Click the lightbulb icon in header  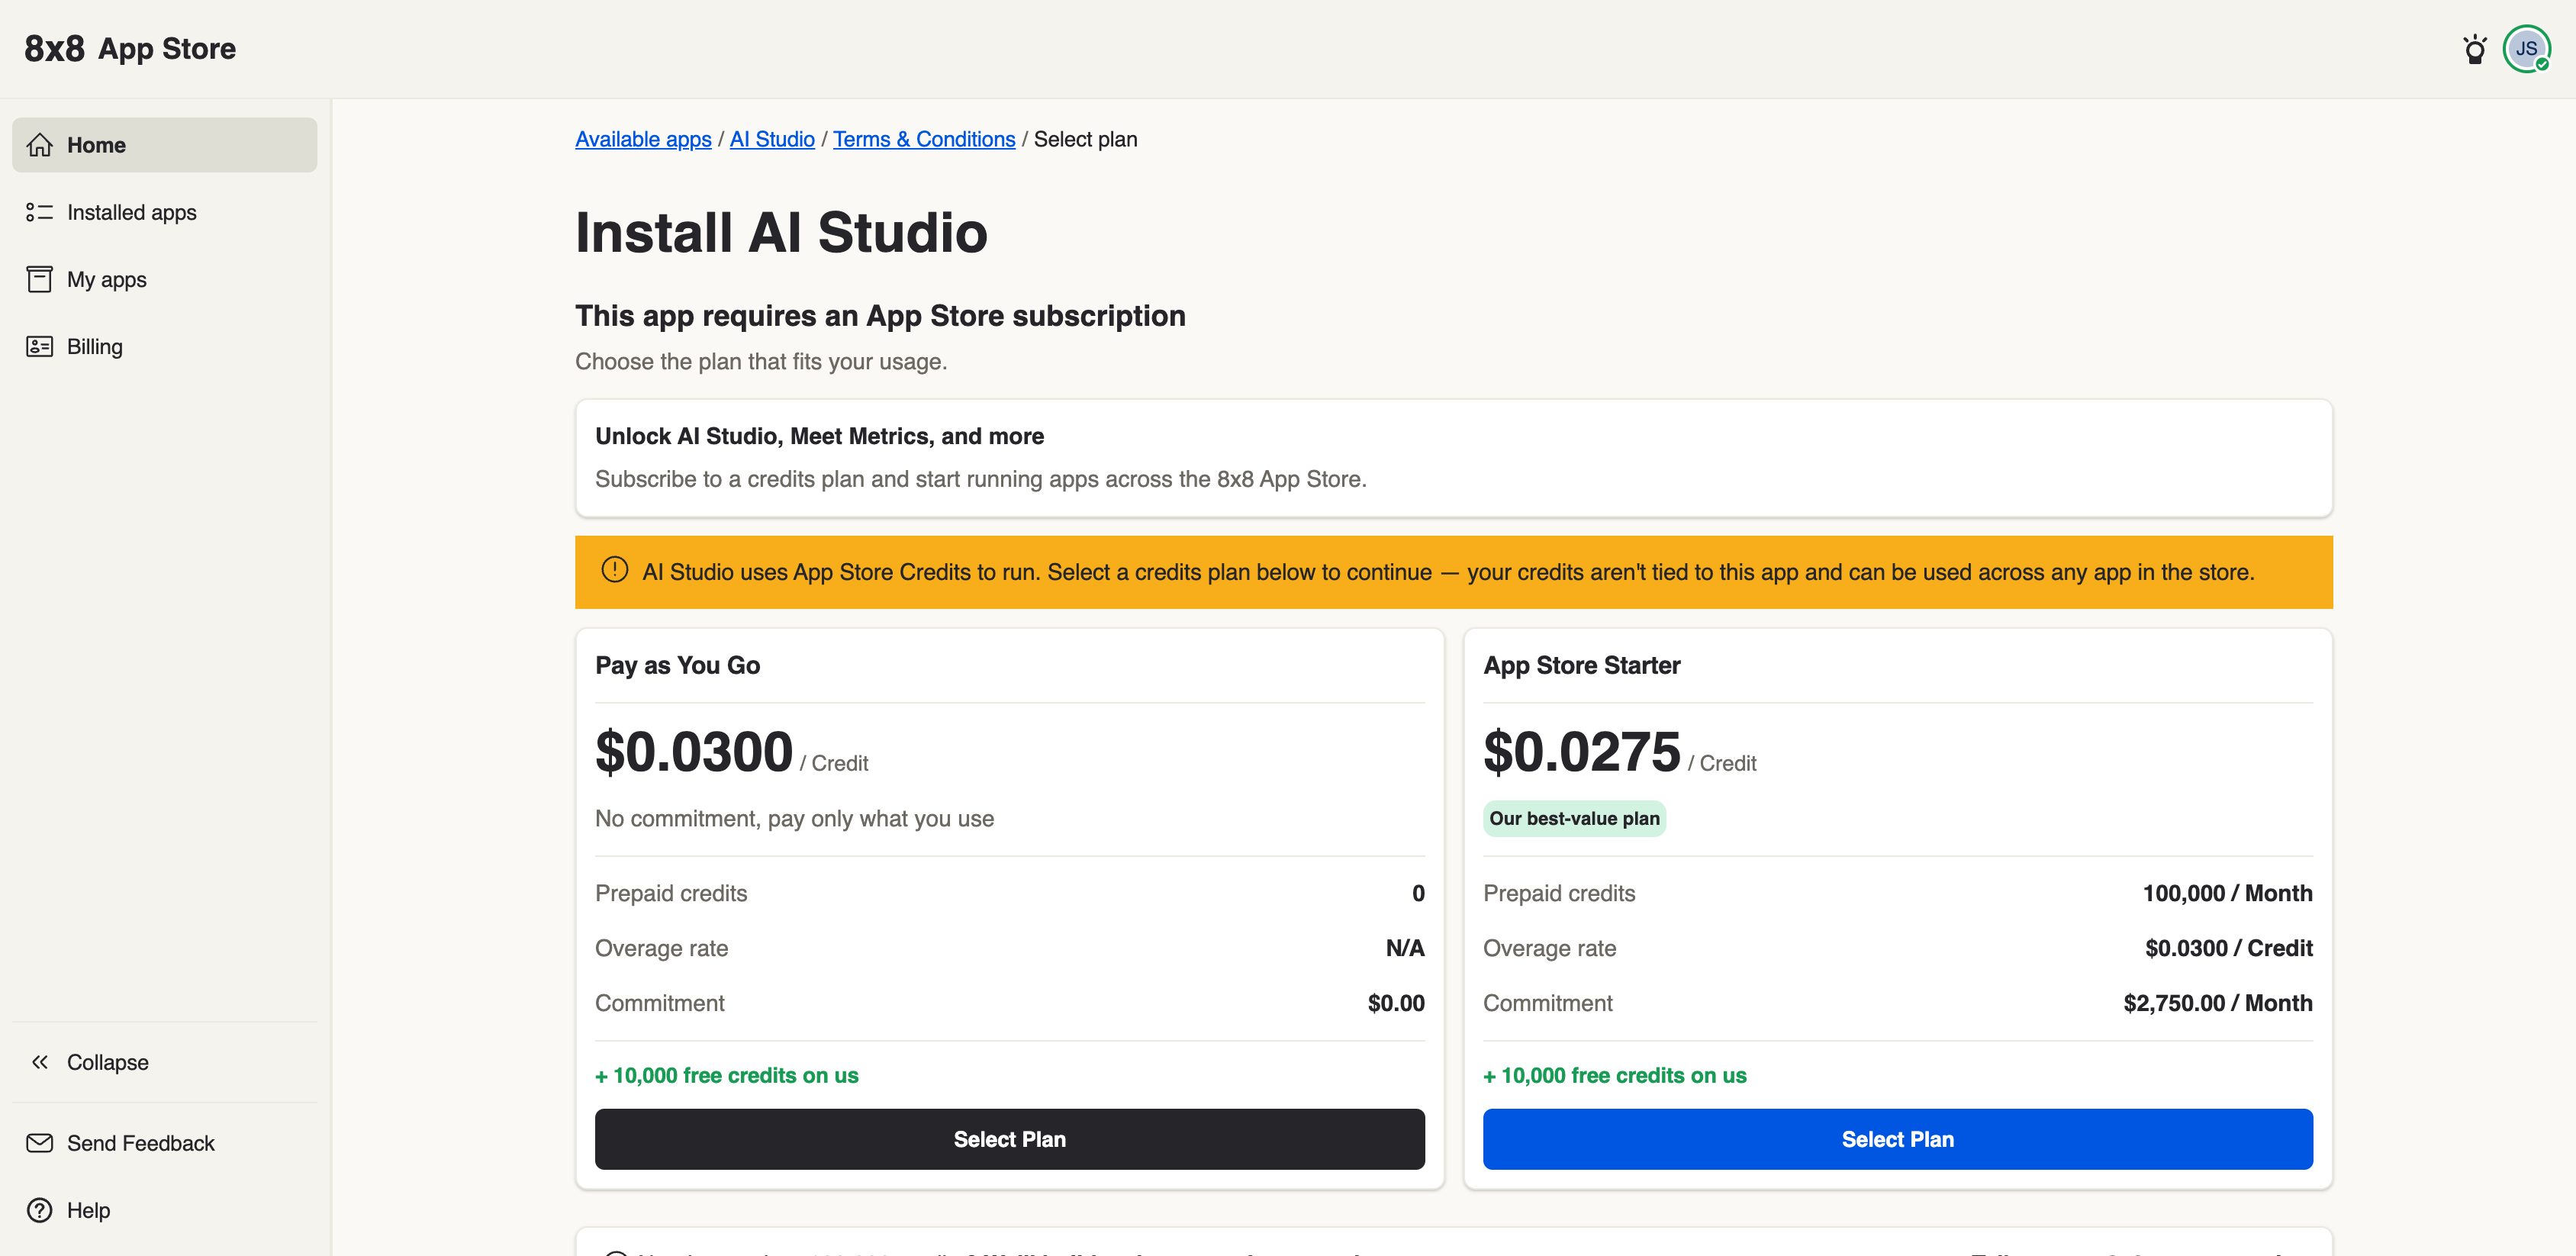point(2474,49)
